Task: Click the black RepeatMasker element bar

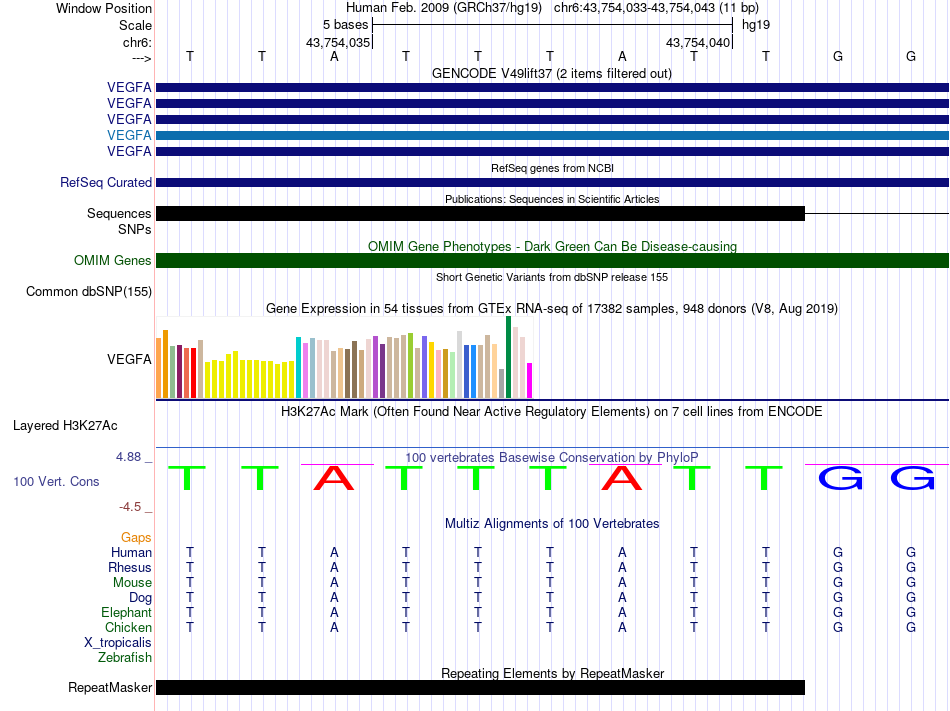Action: pyautogui.click(x=480, y=687)
